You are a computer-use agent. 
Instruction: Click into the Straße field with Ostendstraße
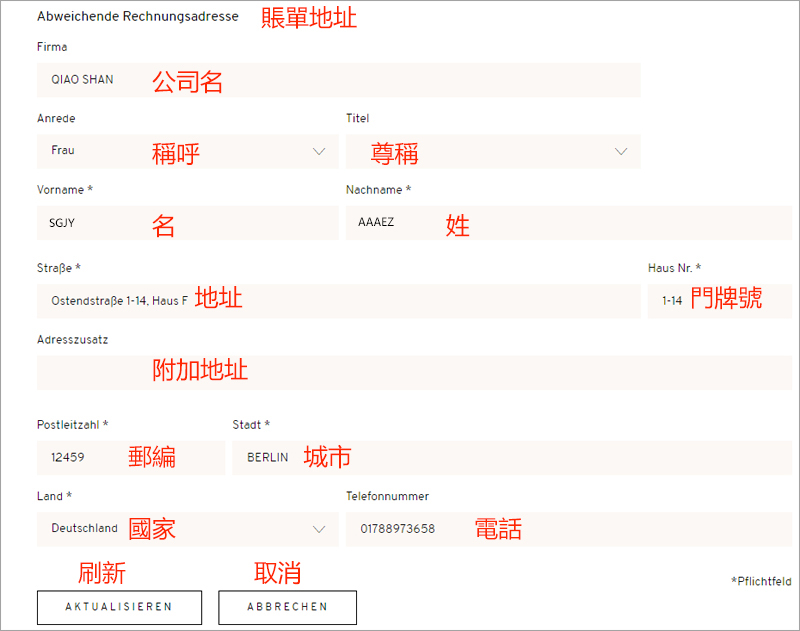click(x=338, y=301)
